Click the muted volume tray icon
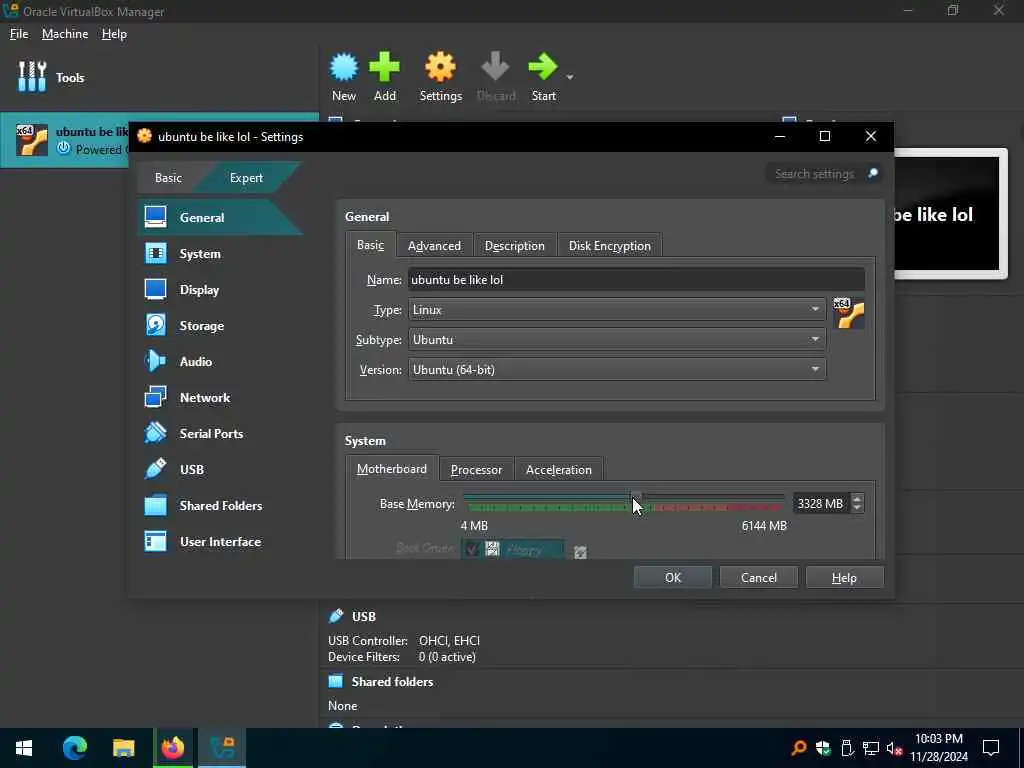 (895, 748)
